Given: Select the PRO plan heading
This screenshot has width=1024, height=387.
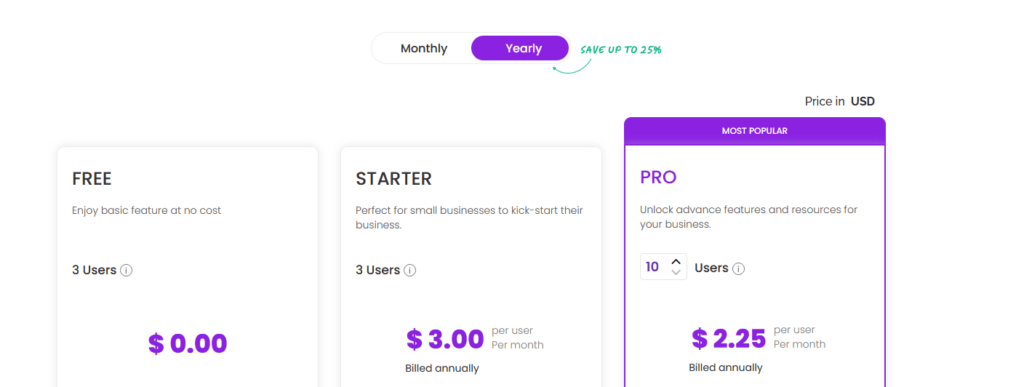Looking at the screenshot, I should point(658,178).
